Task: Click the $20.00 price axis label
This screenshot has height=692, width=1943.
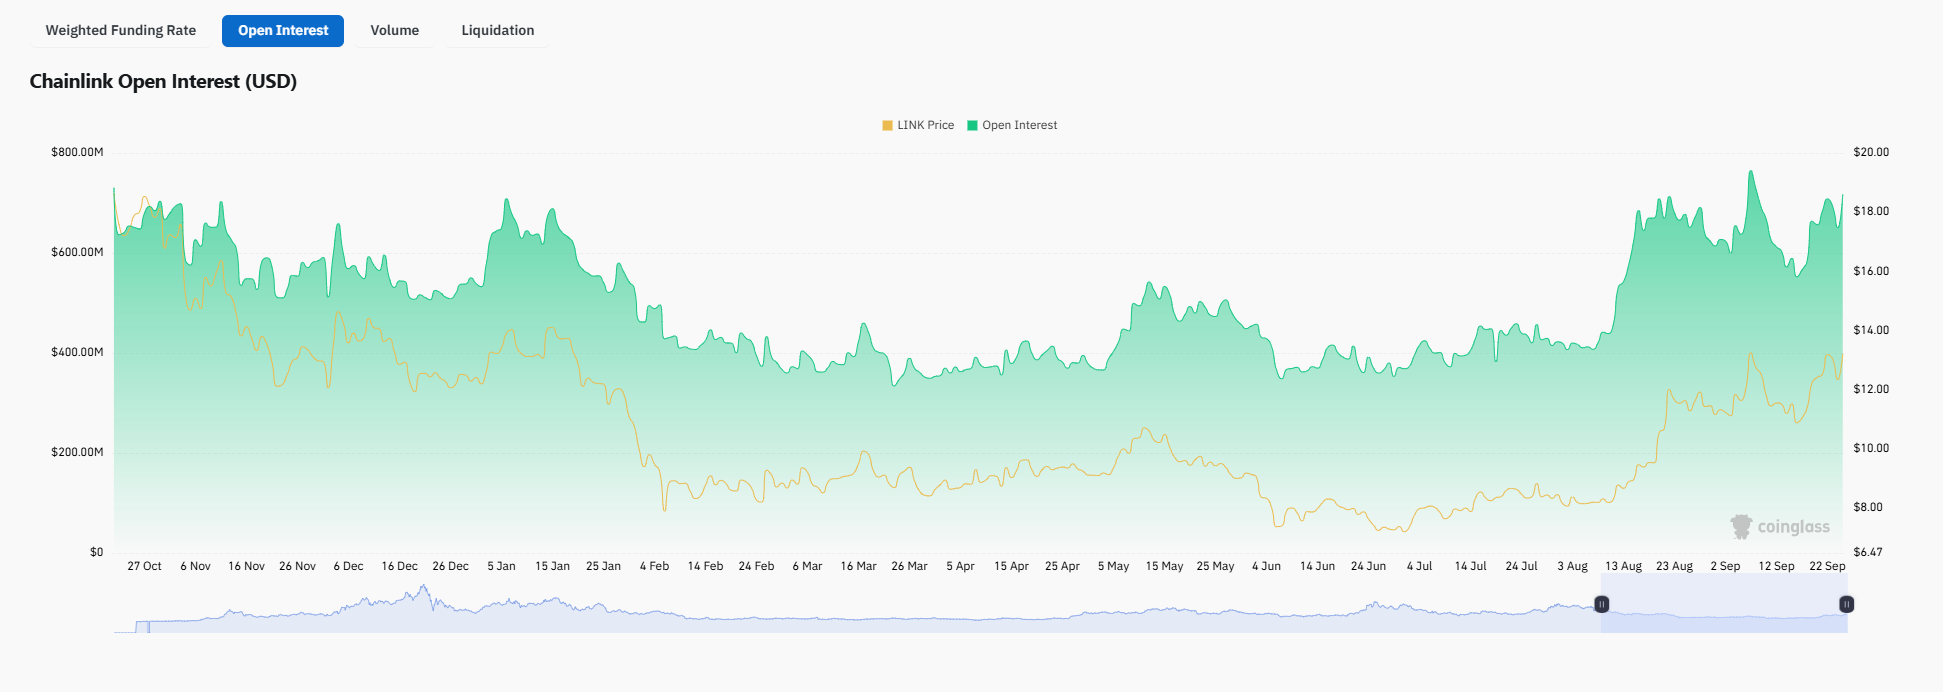Action: click(1871, 152)
